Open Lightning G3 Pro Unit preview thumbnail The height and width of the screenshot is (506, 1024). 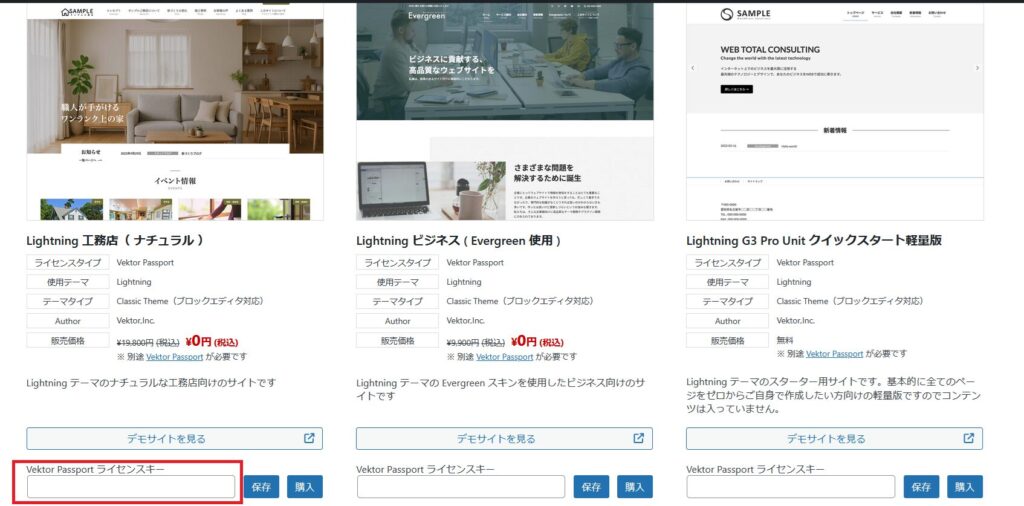coord(835,112)
